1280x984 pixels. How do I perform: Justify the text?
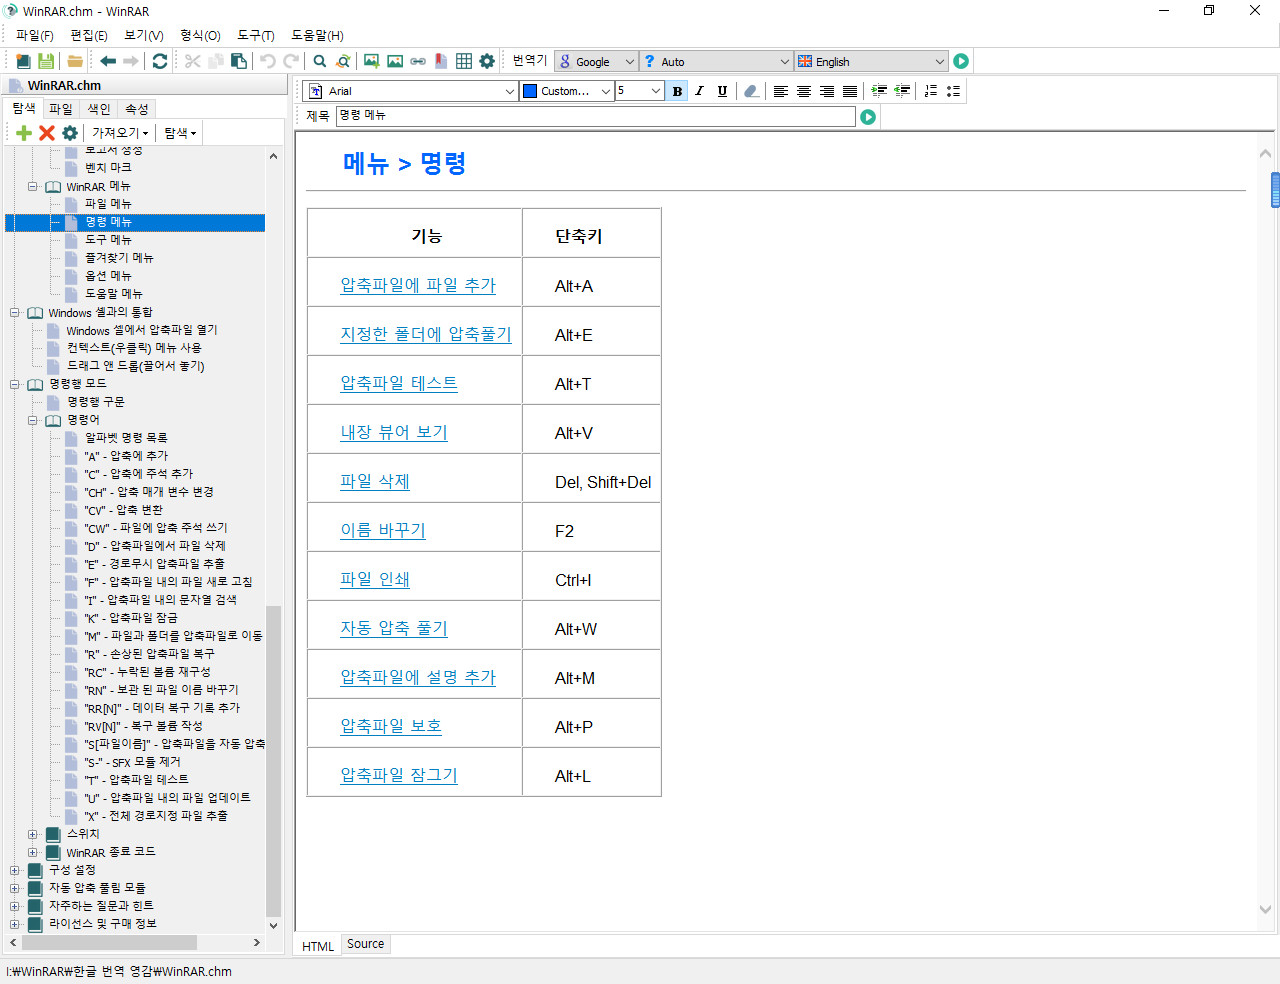click(850, 91)
